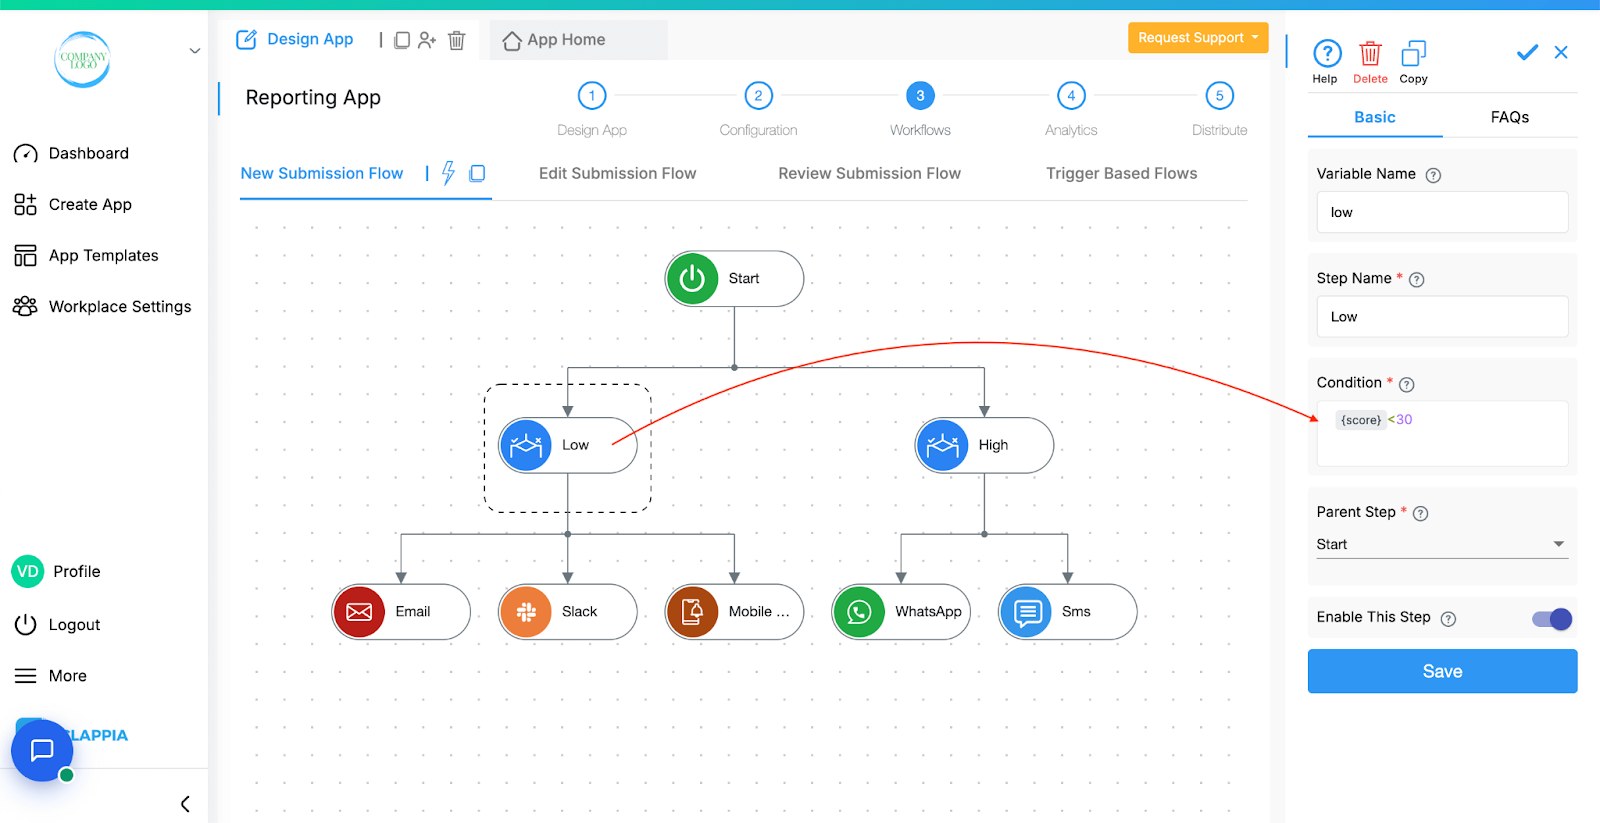Screen dimensions: 1600x823
Task: Expand the More menu in sidebar
Action: click(x=50, y=676)
